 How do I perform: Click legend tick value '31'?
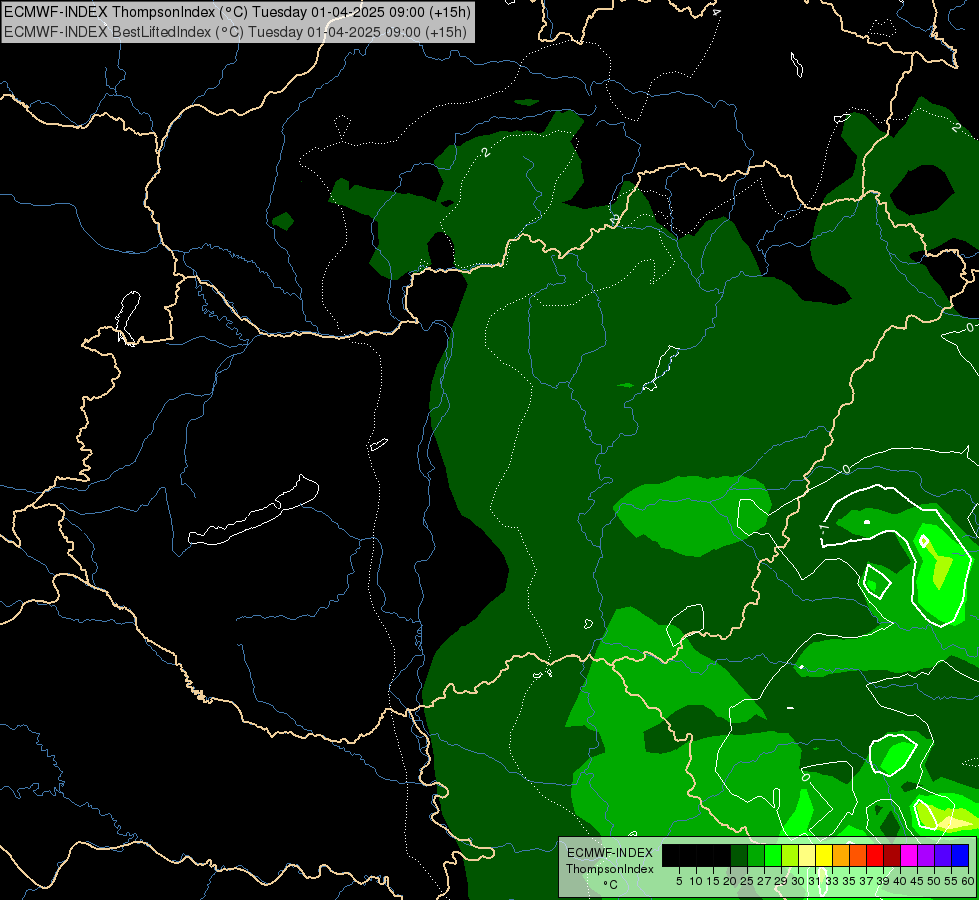click(814, 881)
